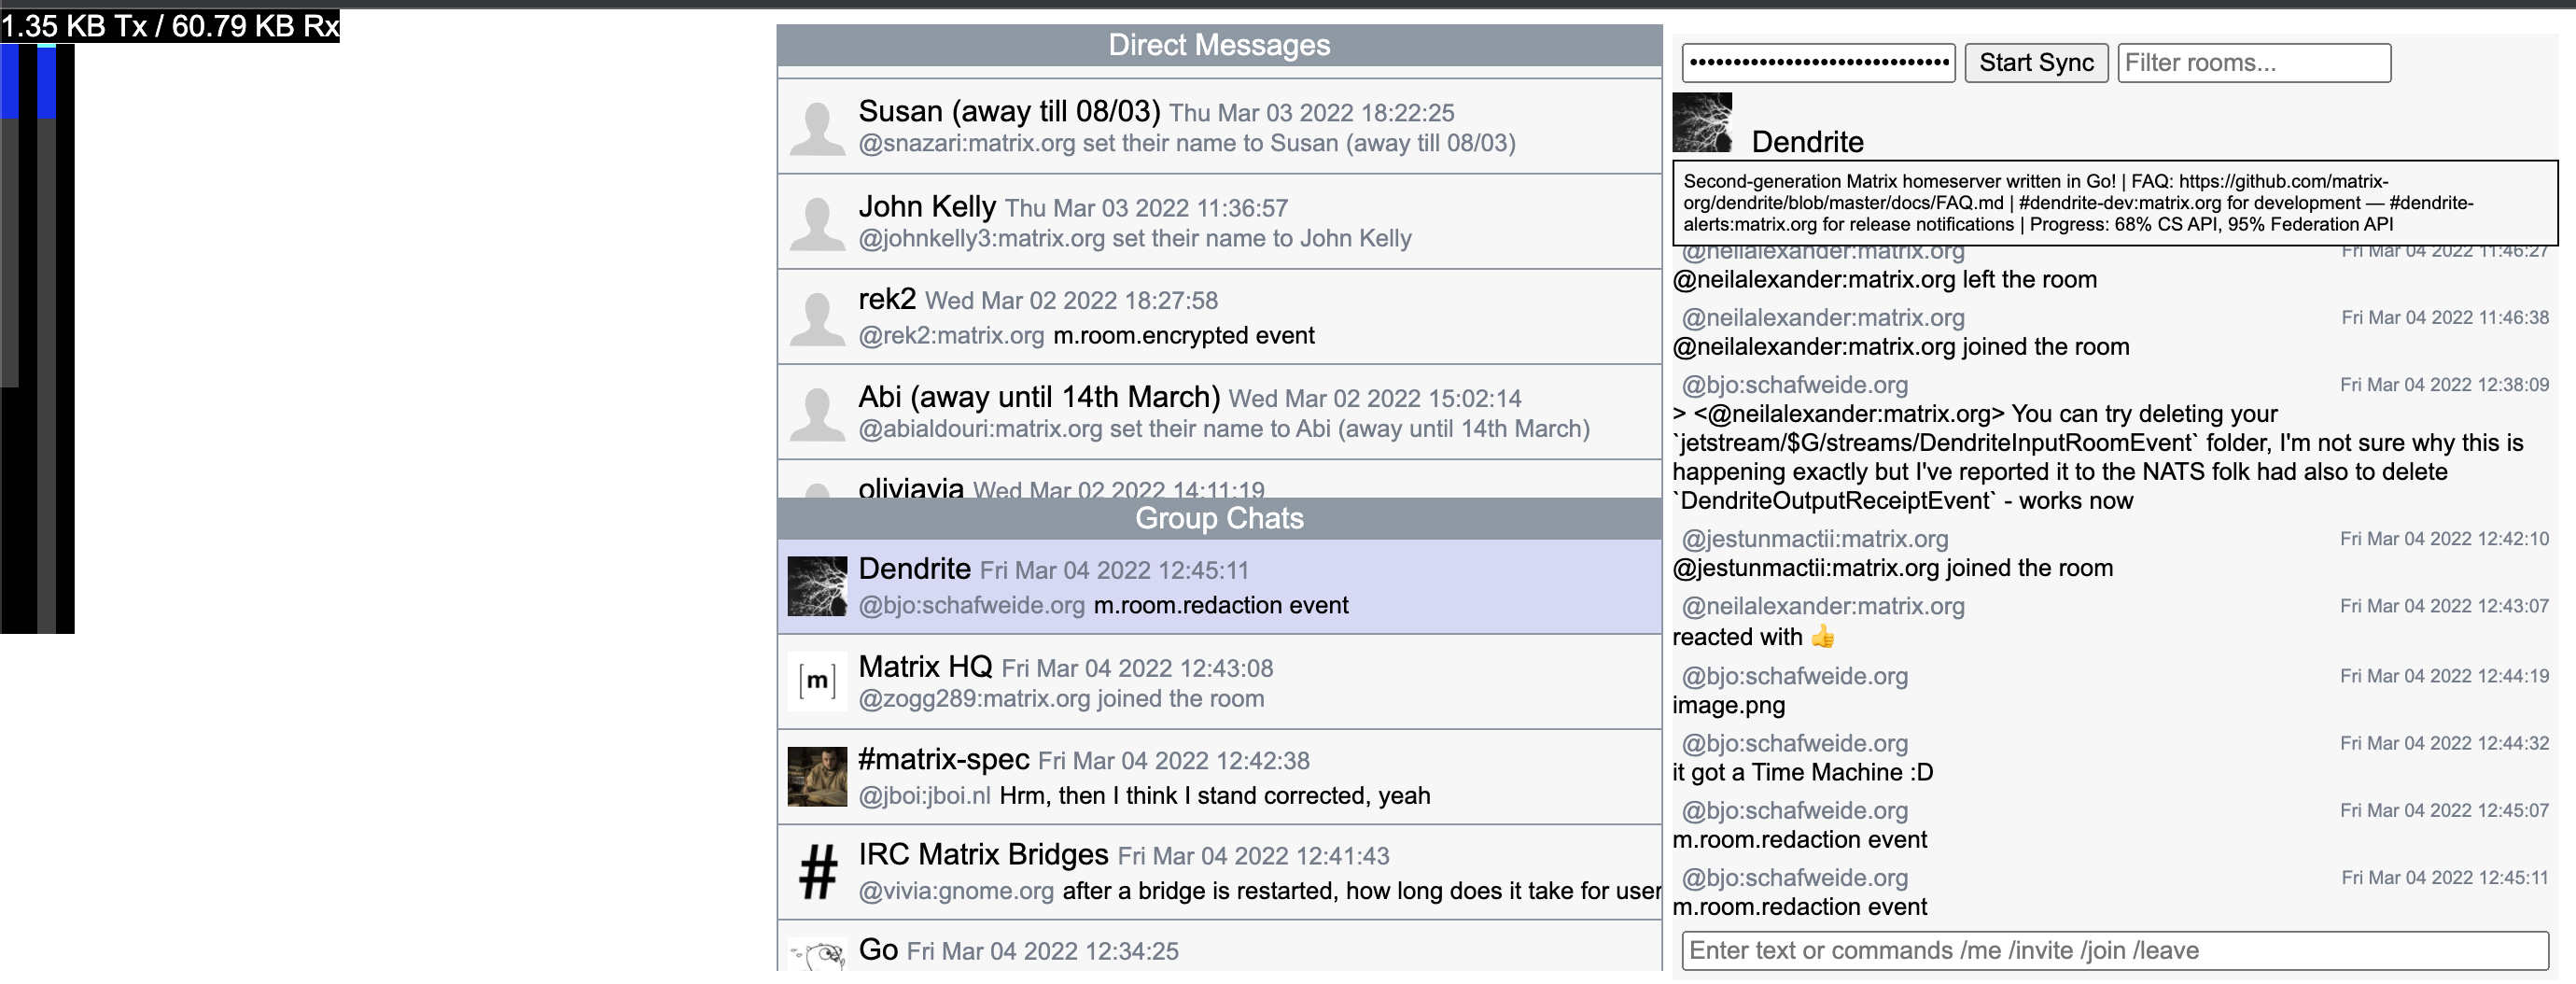Click John Kelly's avatar icon
This screenshot has height=984, width=2576.
point(817,222)
